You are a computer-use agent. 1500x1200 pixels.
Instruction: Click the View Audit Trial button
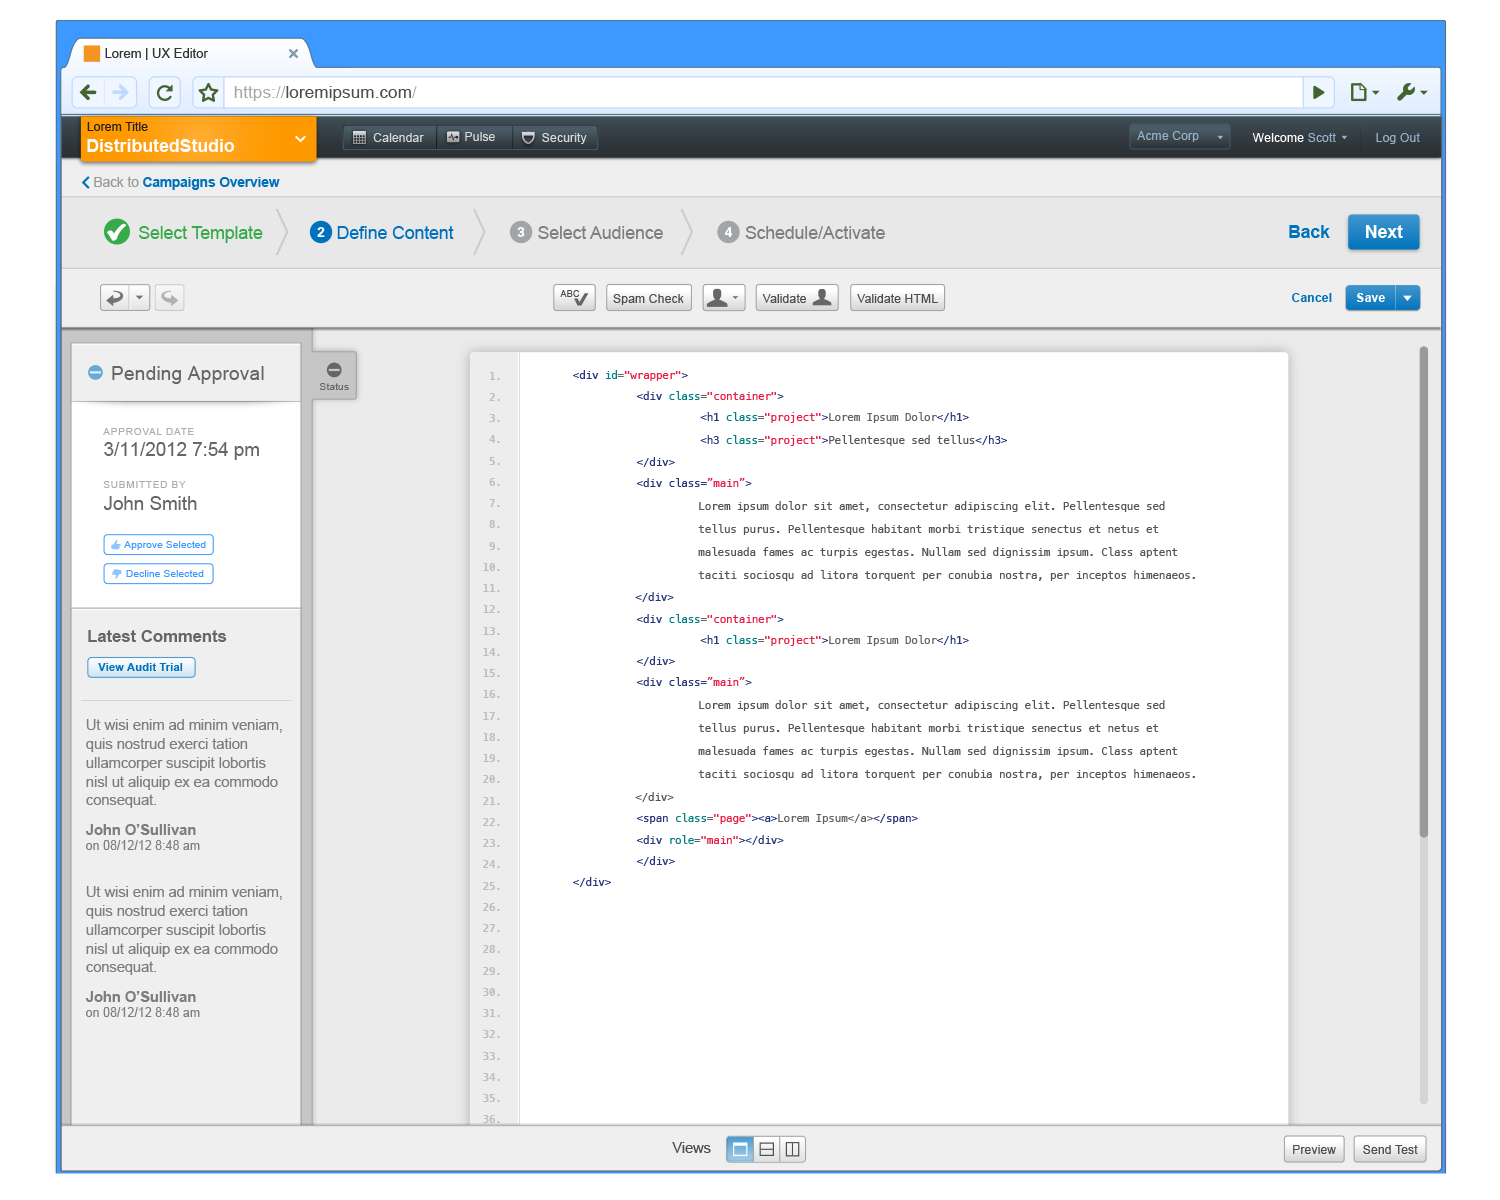(x=141, y=667)
